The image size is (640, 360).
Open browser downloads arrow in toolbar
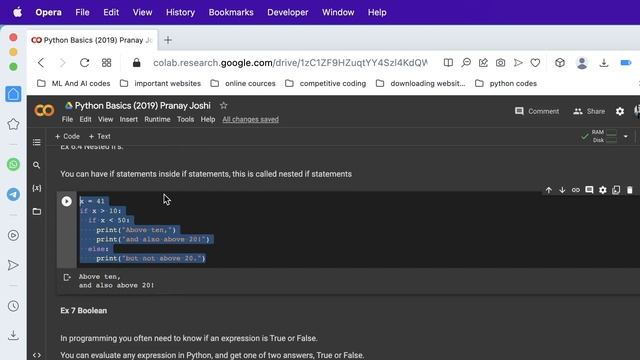pos(604,63)
